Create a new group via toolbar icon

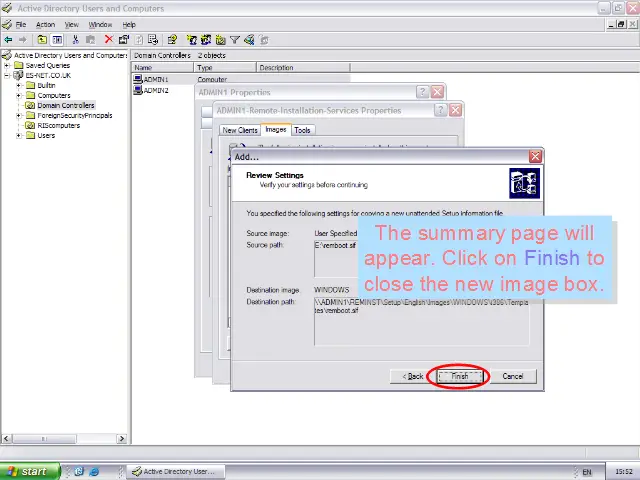(206, 40)
